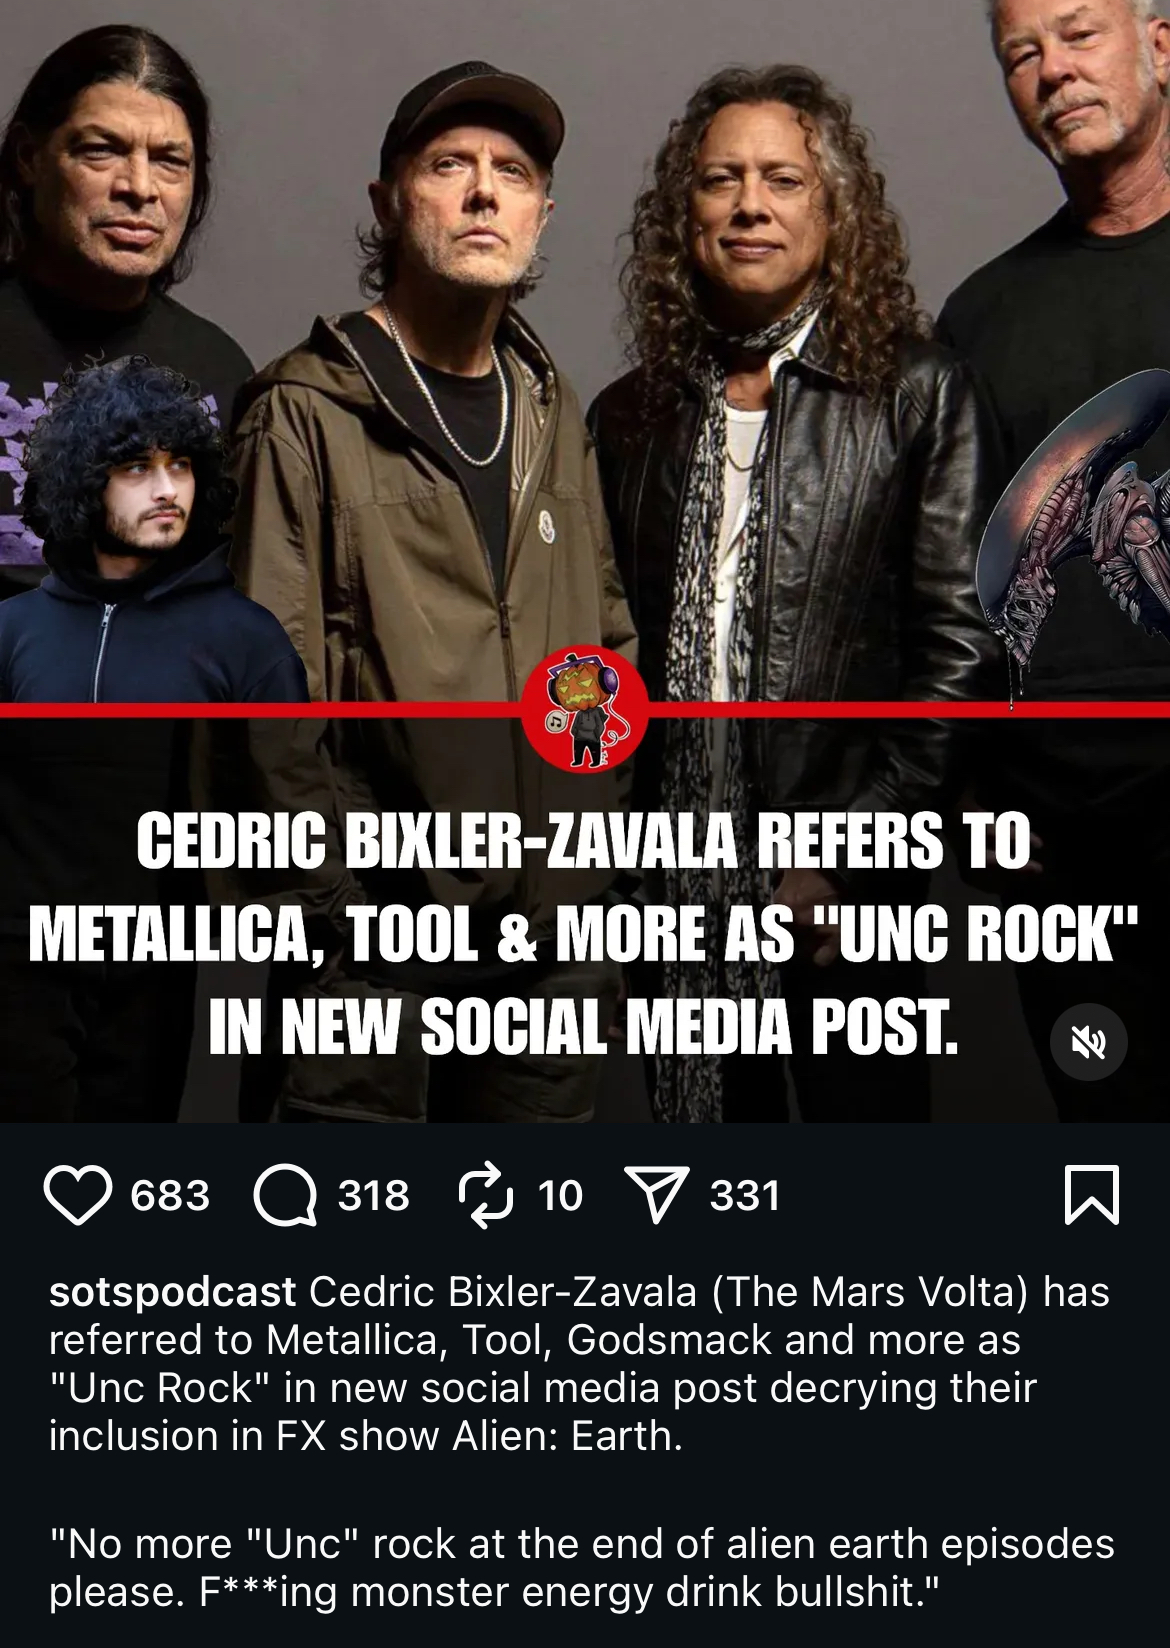Screen dimensions: 1170x1648
Task: View the 683 likes count
Action: 170,1196
